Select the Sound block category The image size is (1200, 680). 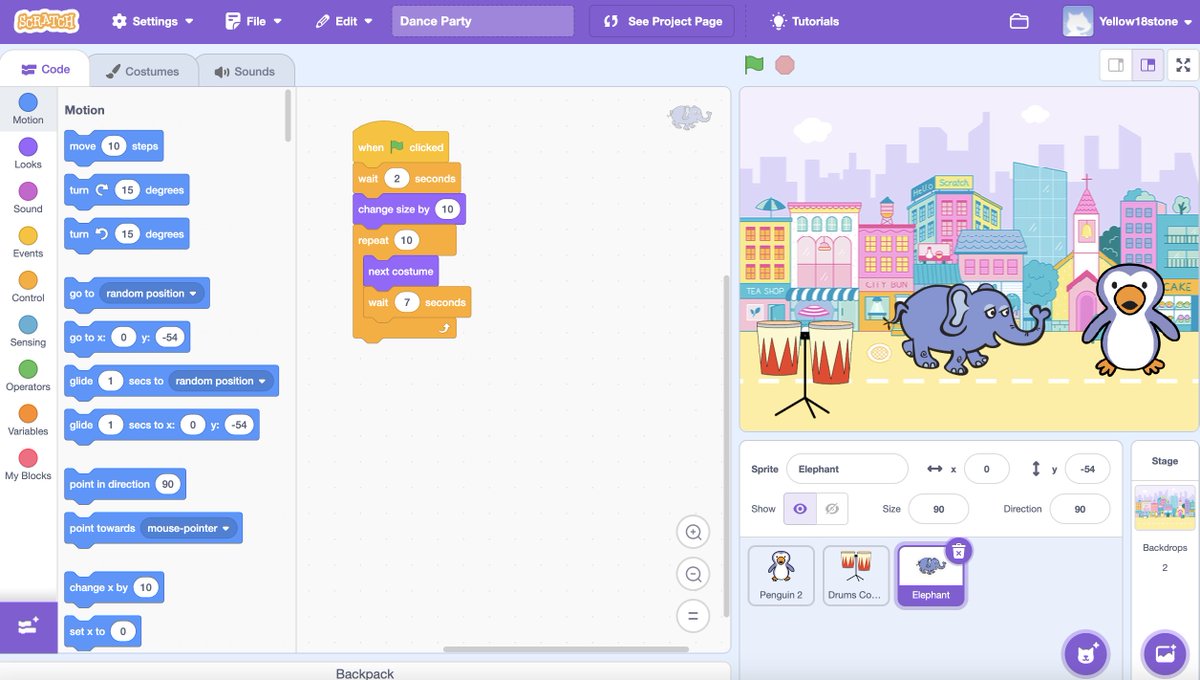click(28, 198)
